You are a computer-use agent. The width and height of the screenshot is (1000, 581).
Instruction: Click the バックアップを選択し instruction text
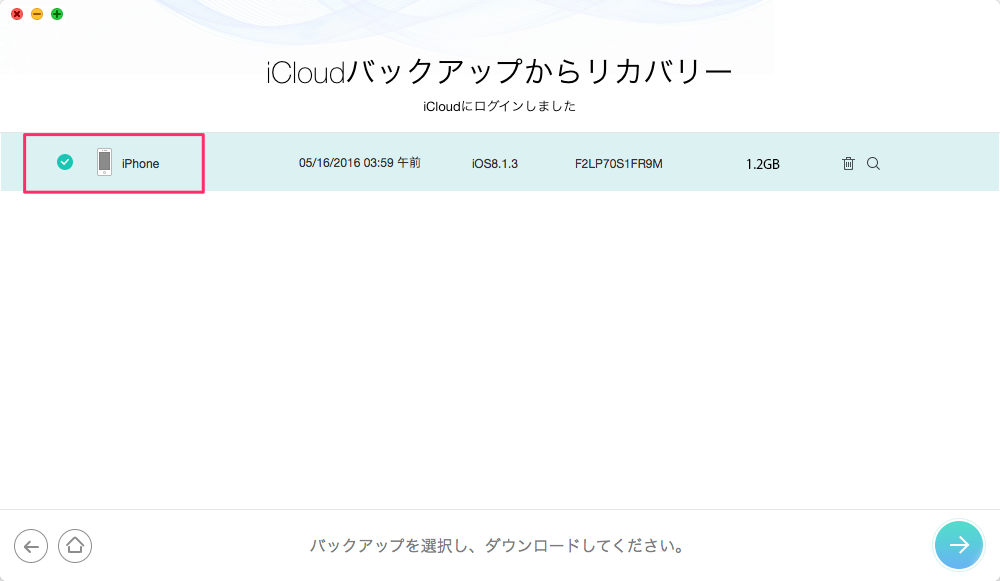tap(497, 546)
